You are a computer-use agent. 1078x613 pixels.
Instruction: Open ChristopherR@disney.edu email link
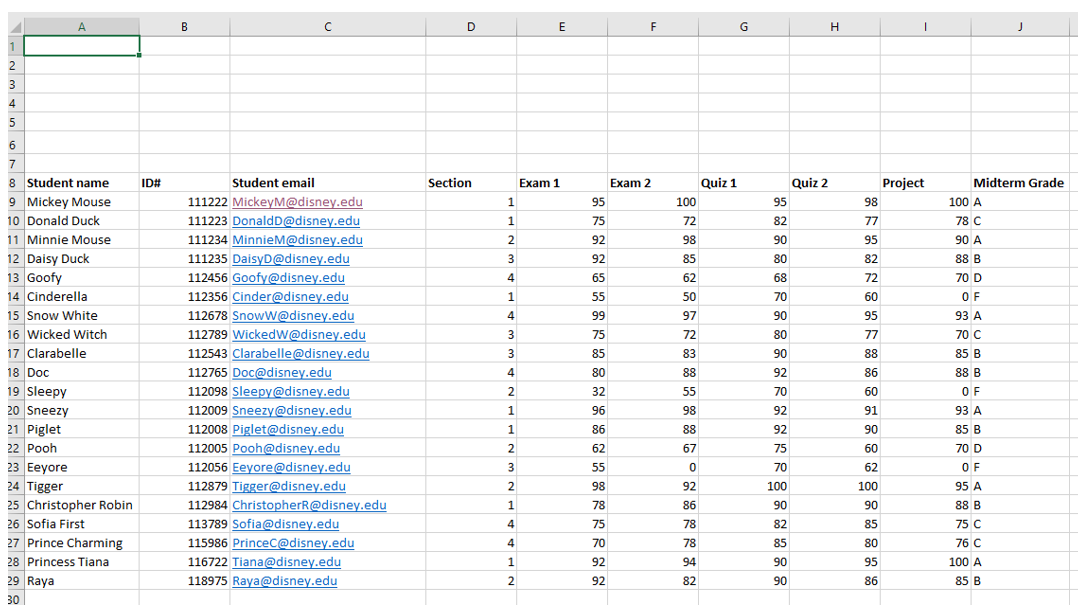(309, 505)
